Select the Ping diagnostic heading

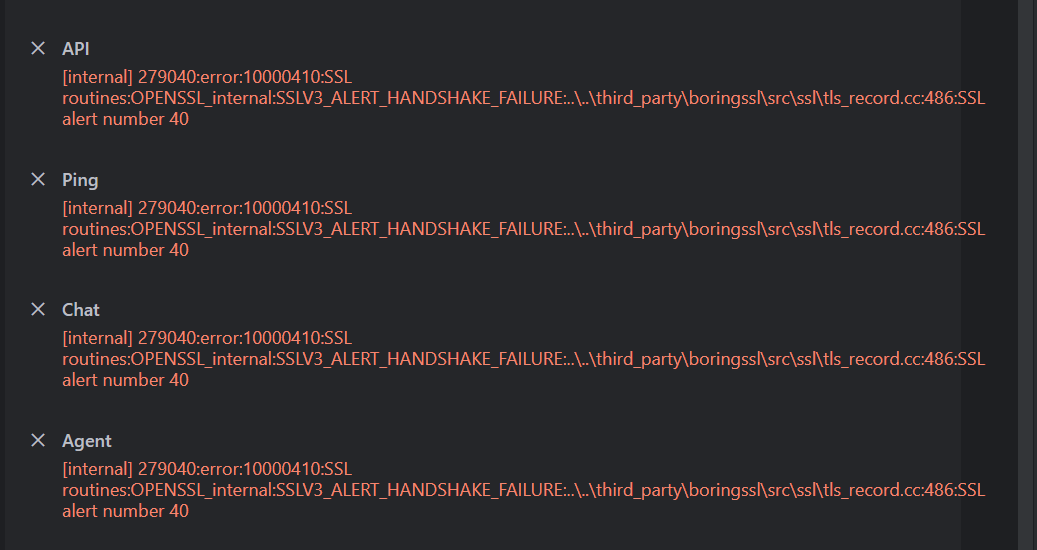(x=80, y=180)
